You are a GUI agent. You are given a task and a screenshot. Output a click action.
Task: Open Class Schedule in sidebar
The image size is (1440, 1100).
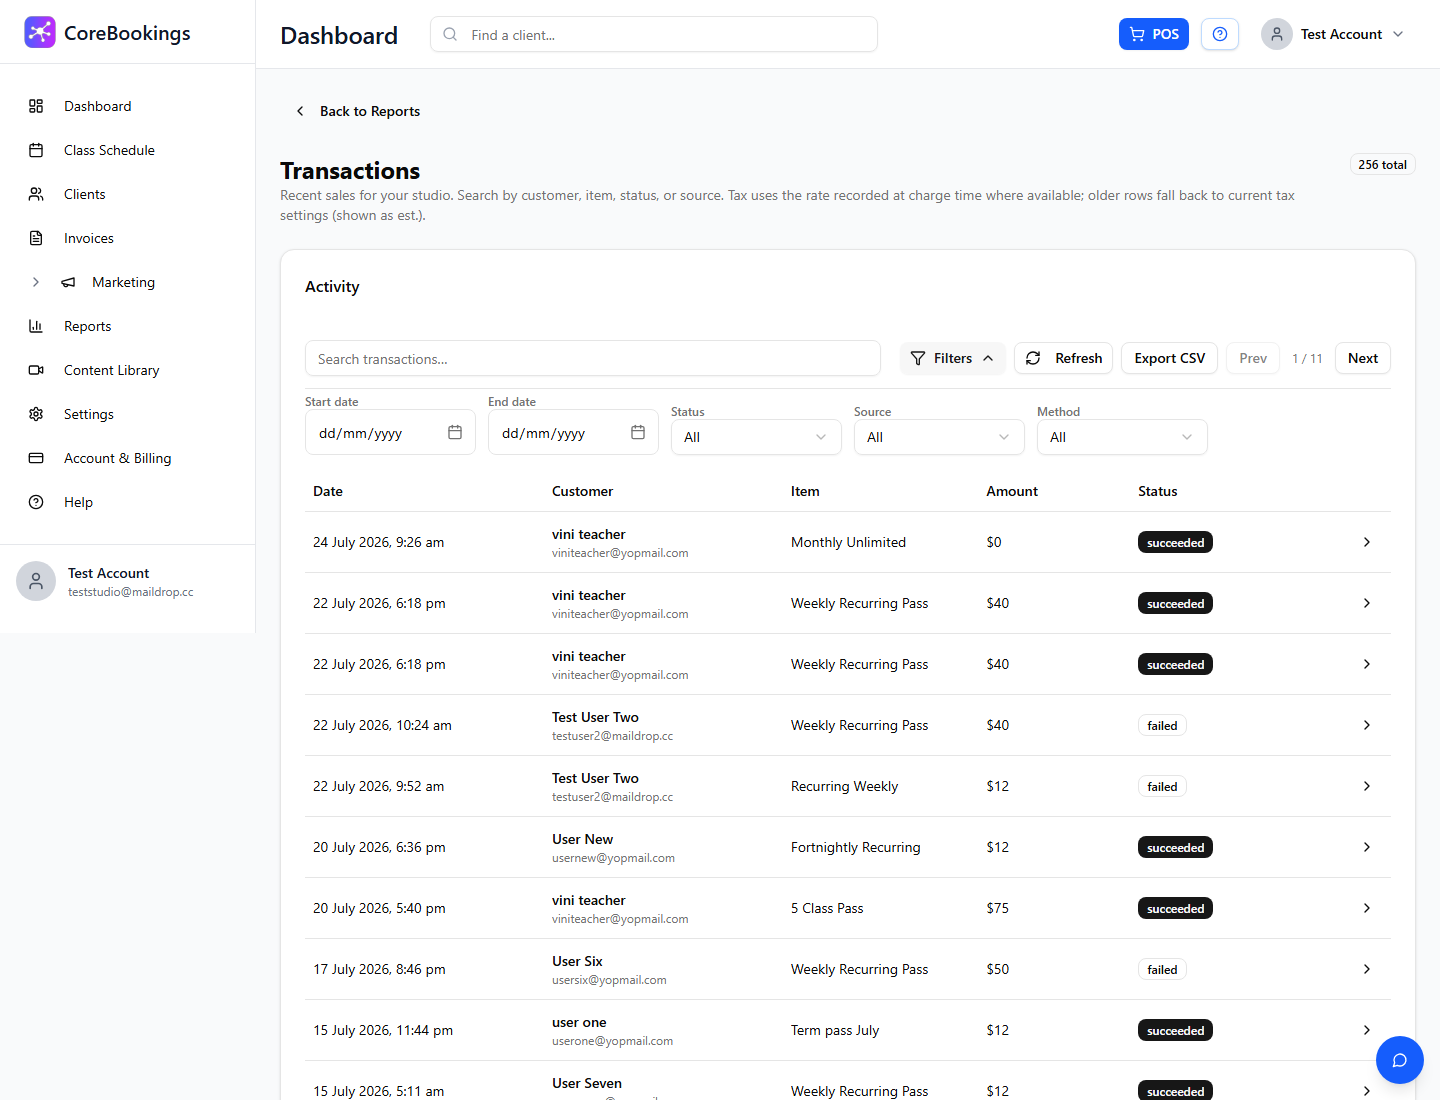tap(109, 150)
